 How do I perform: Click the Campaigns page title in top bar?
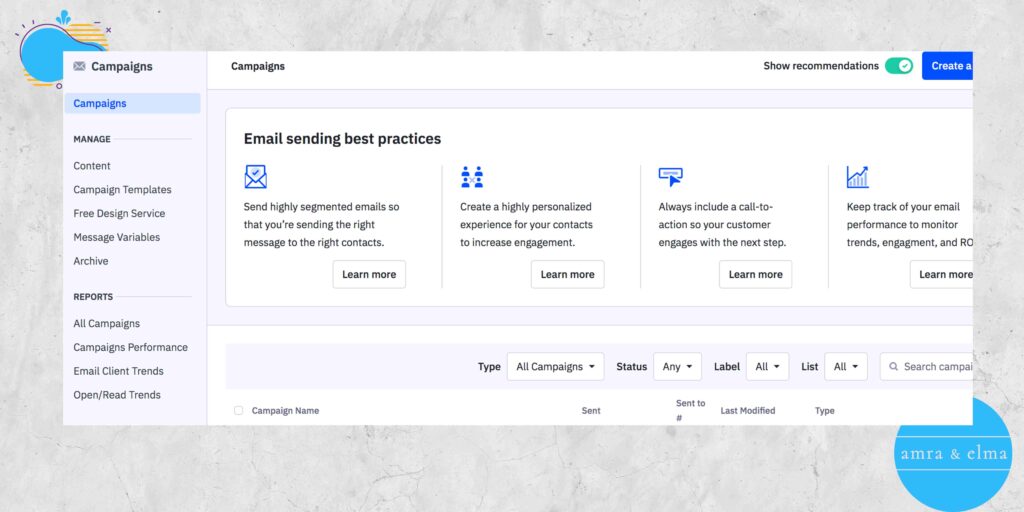pyautogui.click(x=258, y=66)
